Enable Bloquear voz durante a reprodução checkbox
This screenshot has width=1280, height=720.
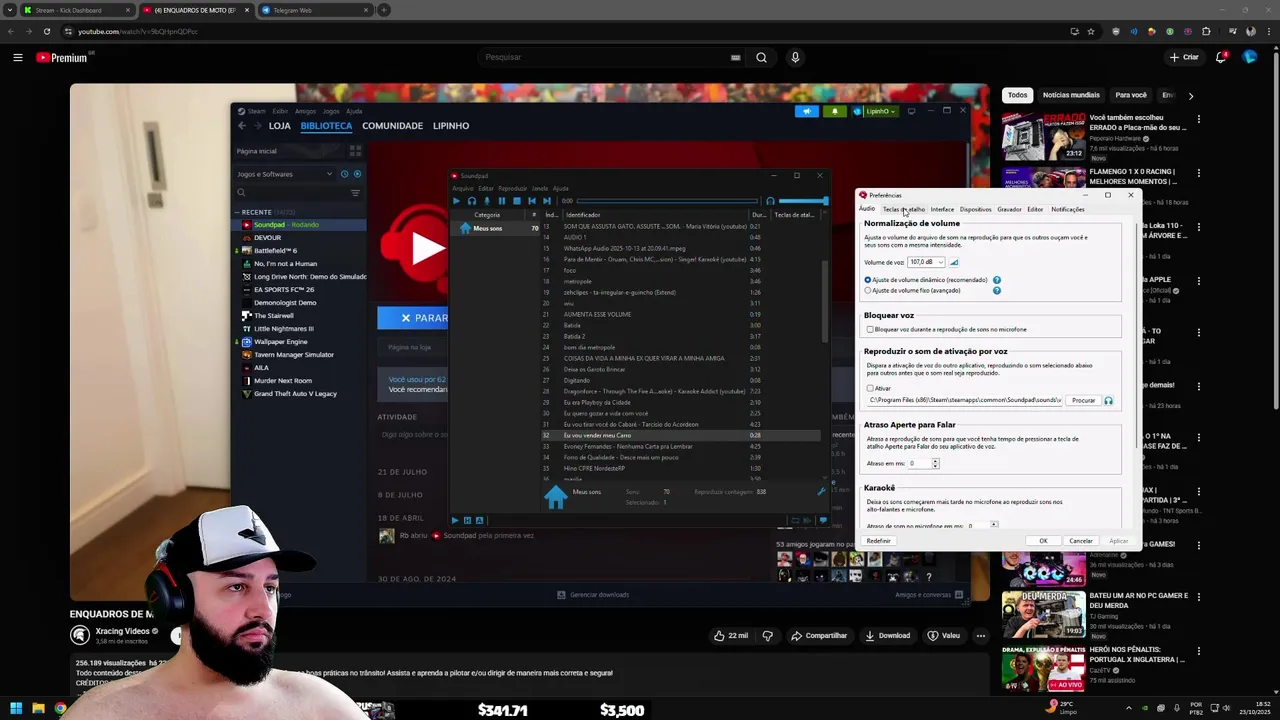coord(870,329)
